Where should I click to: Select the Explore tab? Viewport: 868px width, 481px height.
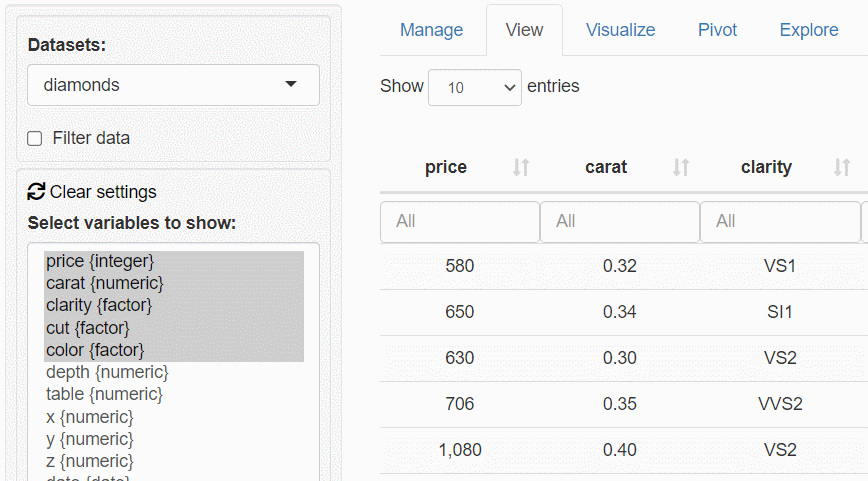click(x=808, y=30)
